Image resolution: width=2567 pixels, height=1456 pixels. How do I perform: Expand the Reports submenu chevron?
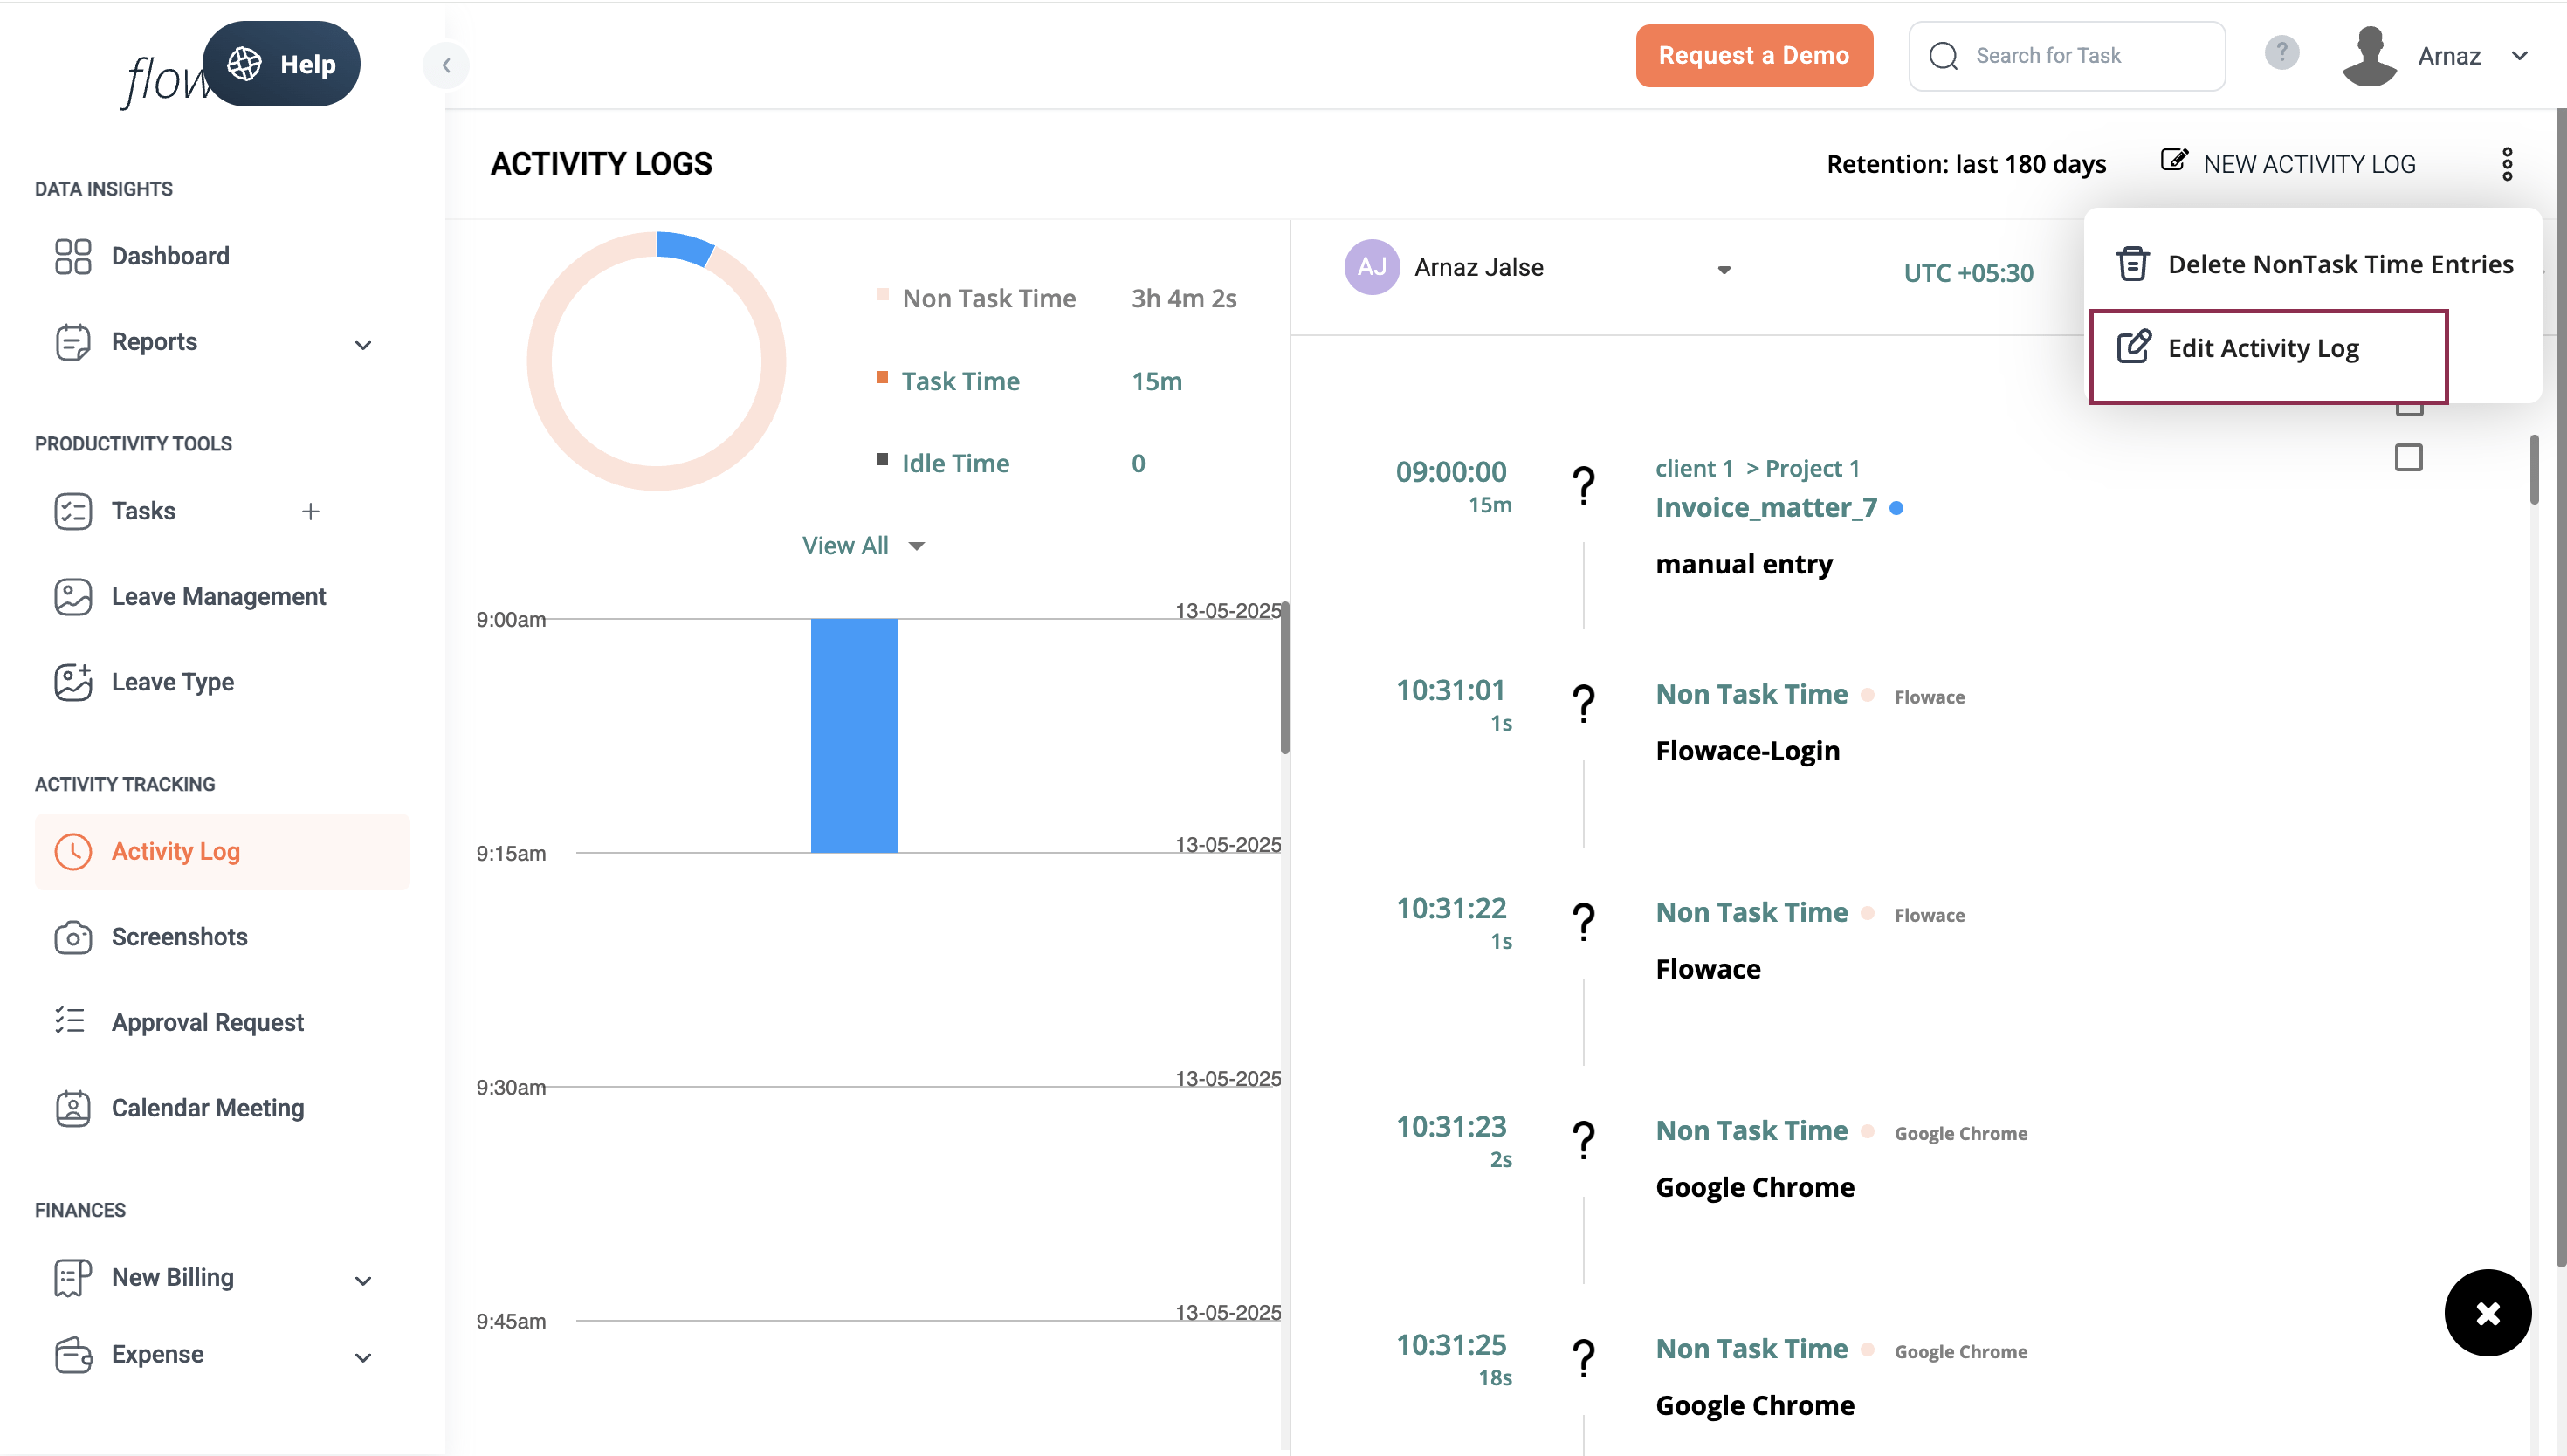(363, 345)
